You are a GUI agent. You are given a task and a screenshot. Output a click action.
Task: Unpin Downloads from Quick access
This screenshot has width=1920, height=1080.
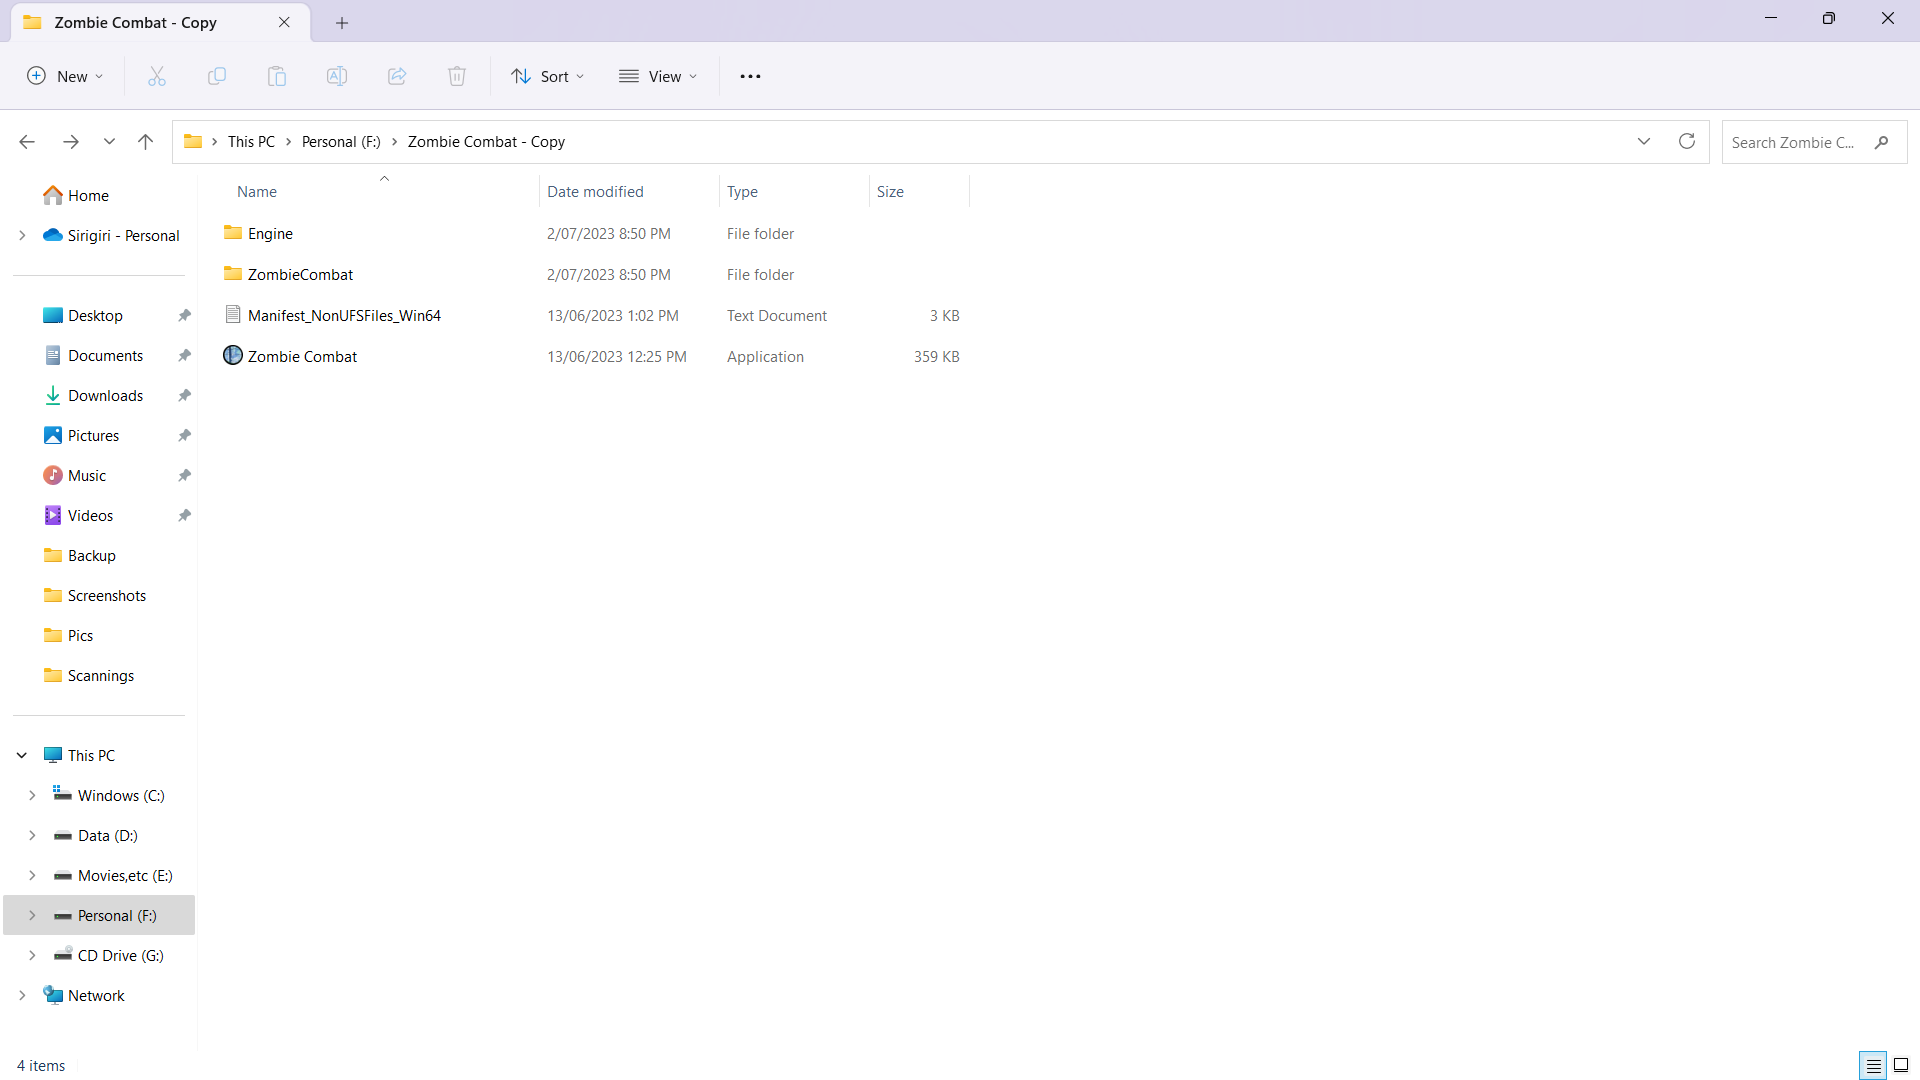(x=184, y=395)
